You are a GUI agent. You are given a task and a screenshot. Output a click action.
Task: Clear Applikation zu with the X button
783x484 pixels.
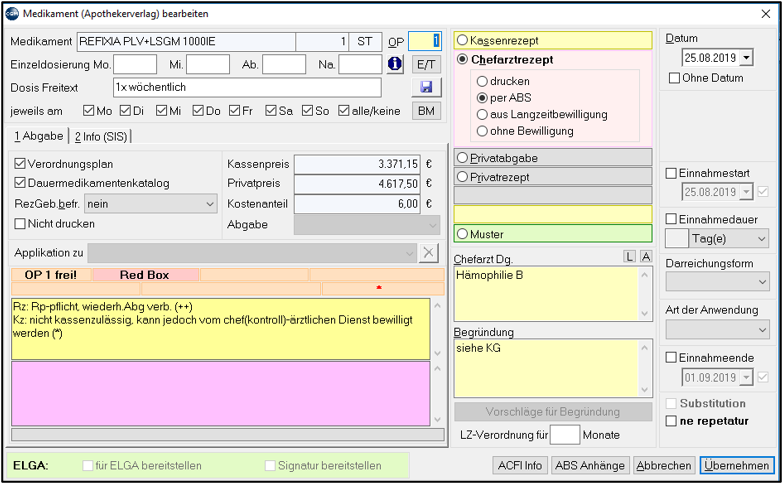[428, 253]
